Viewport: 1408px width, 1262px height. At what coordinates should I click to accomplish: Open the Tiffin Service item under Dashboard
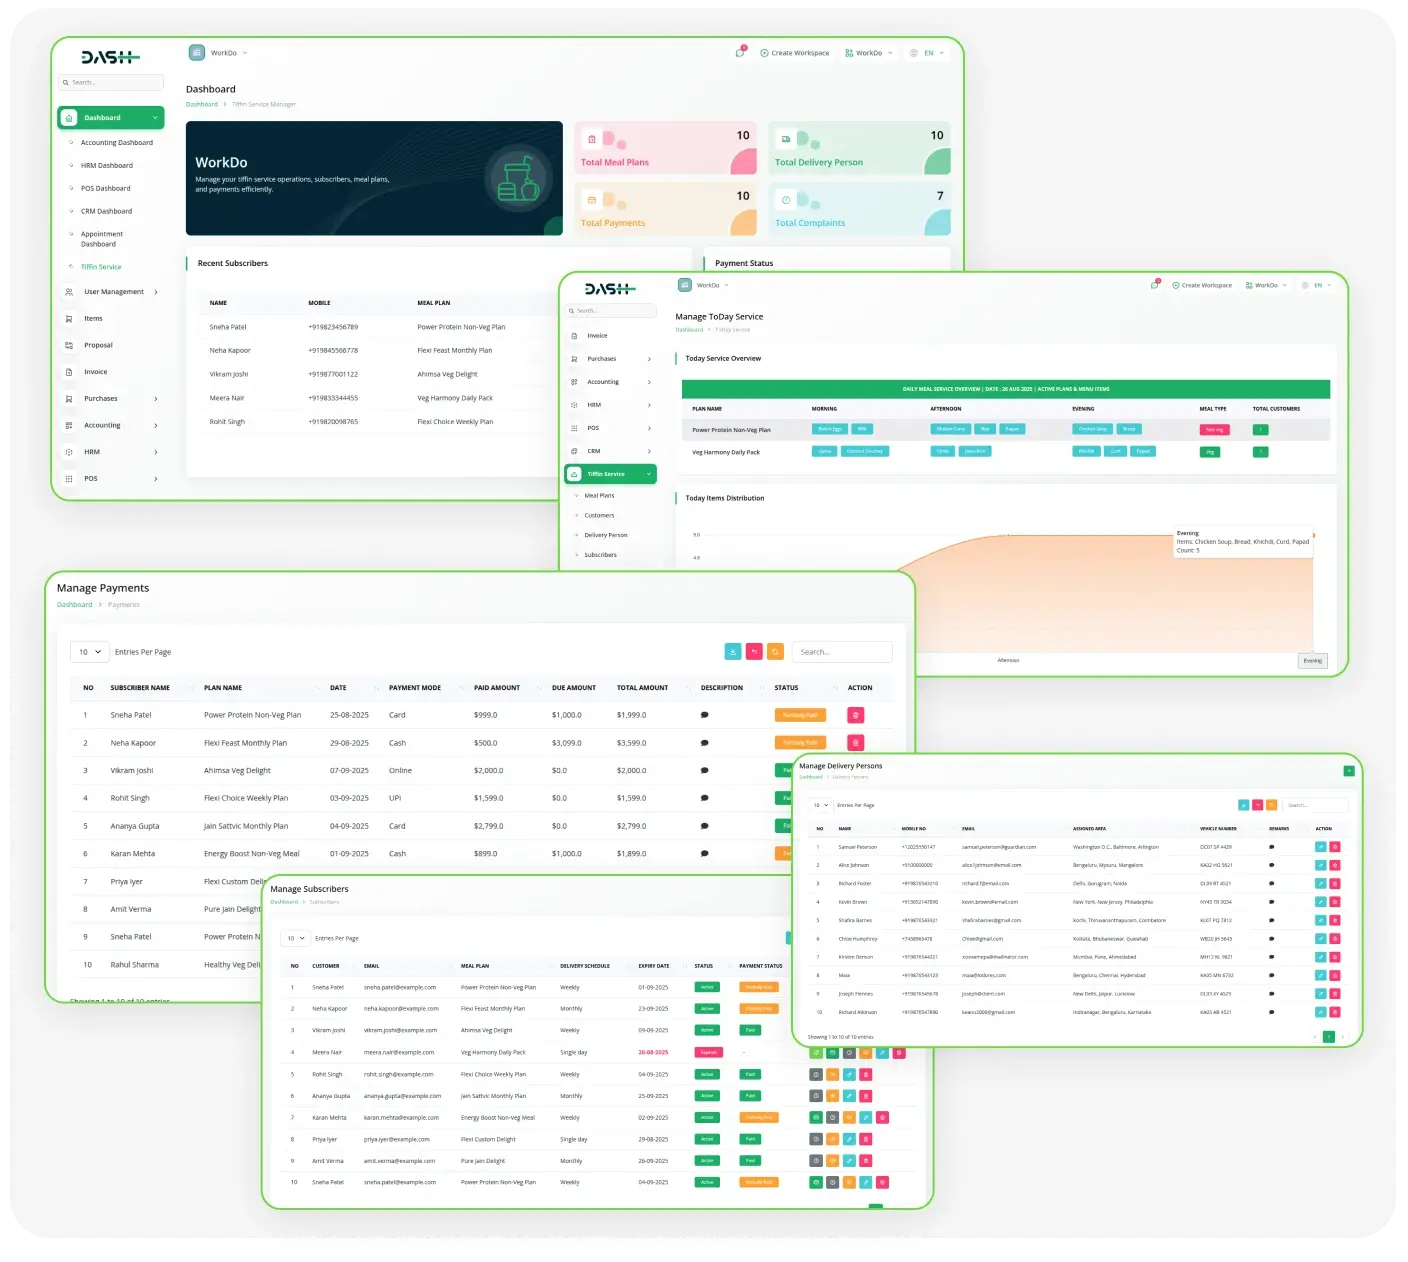[101, 267]
